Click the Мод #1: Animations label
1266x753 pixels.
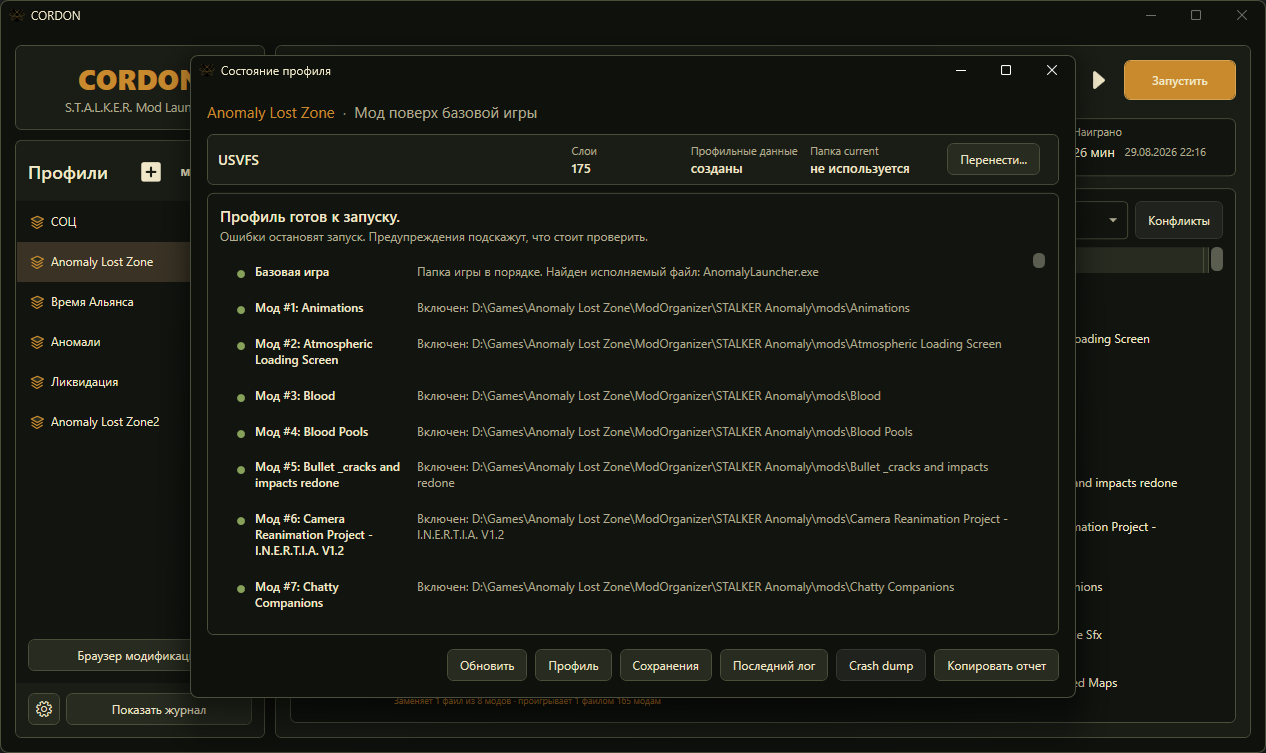(x=309, y=308)
